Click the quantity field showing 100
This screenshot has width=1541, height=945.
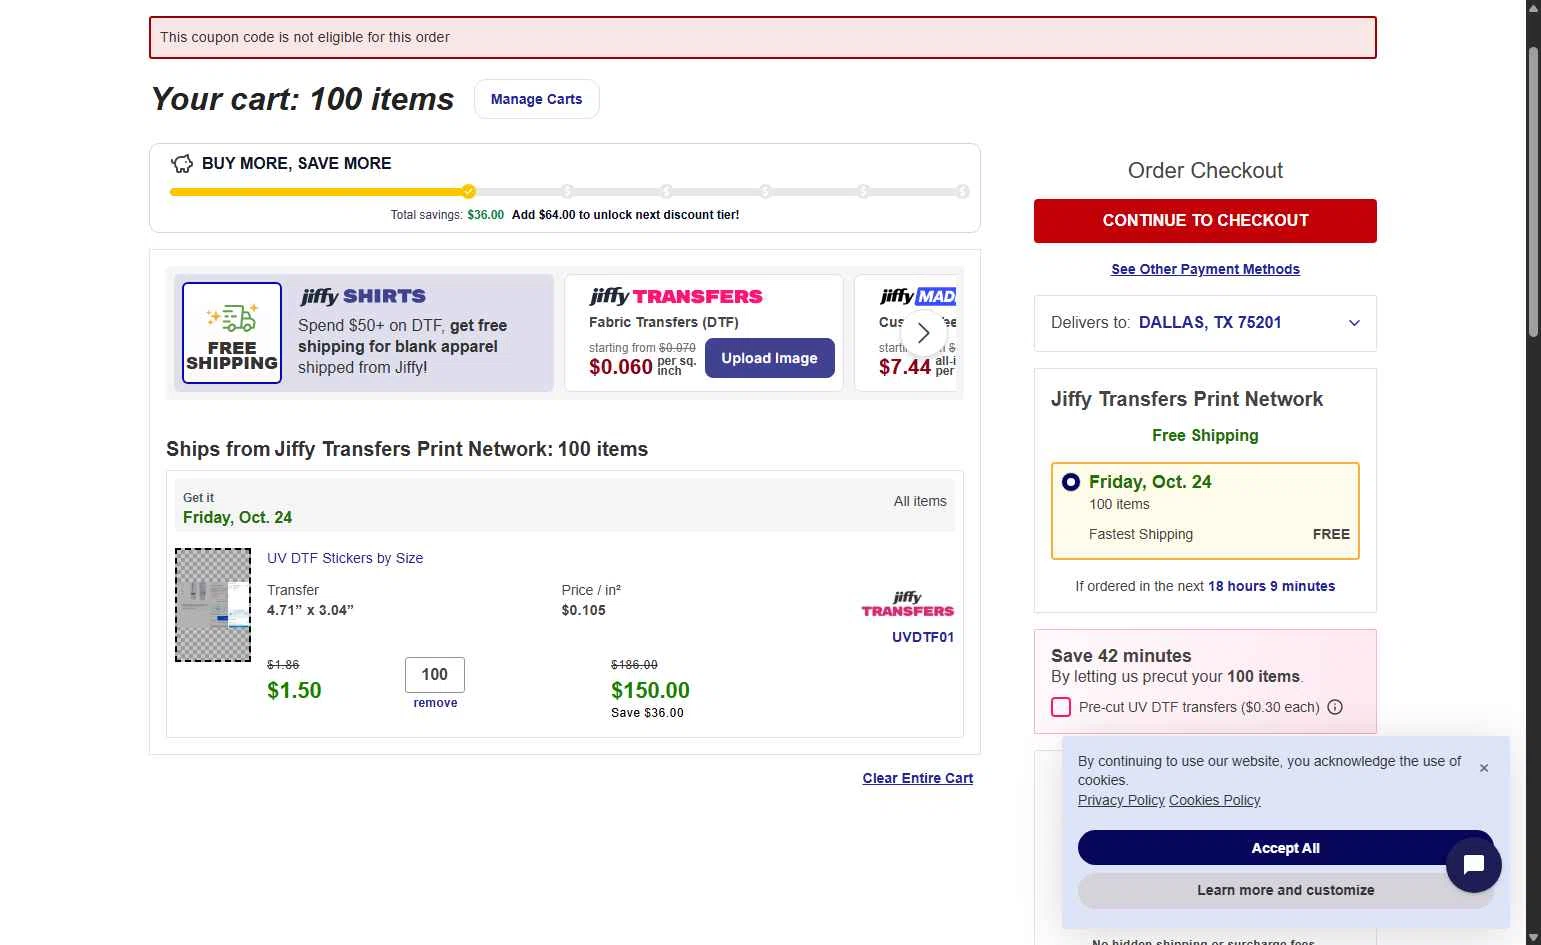435,675
